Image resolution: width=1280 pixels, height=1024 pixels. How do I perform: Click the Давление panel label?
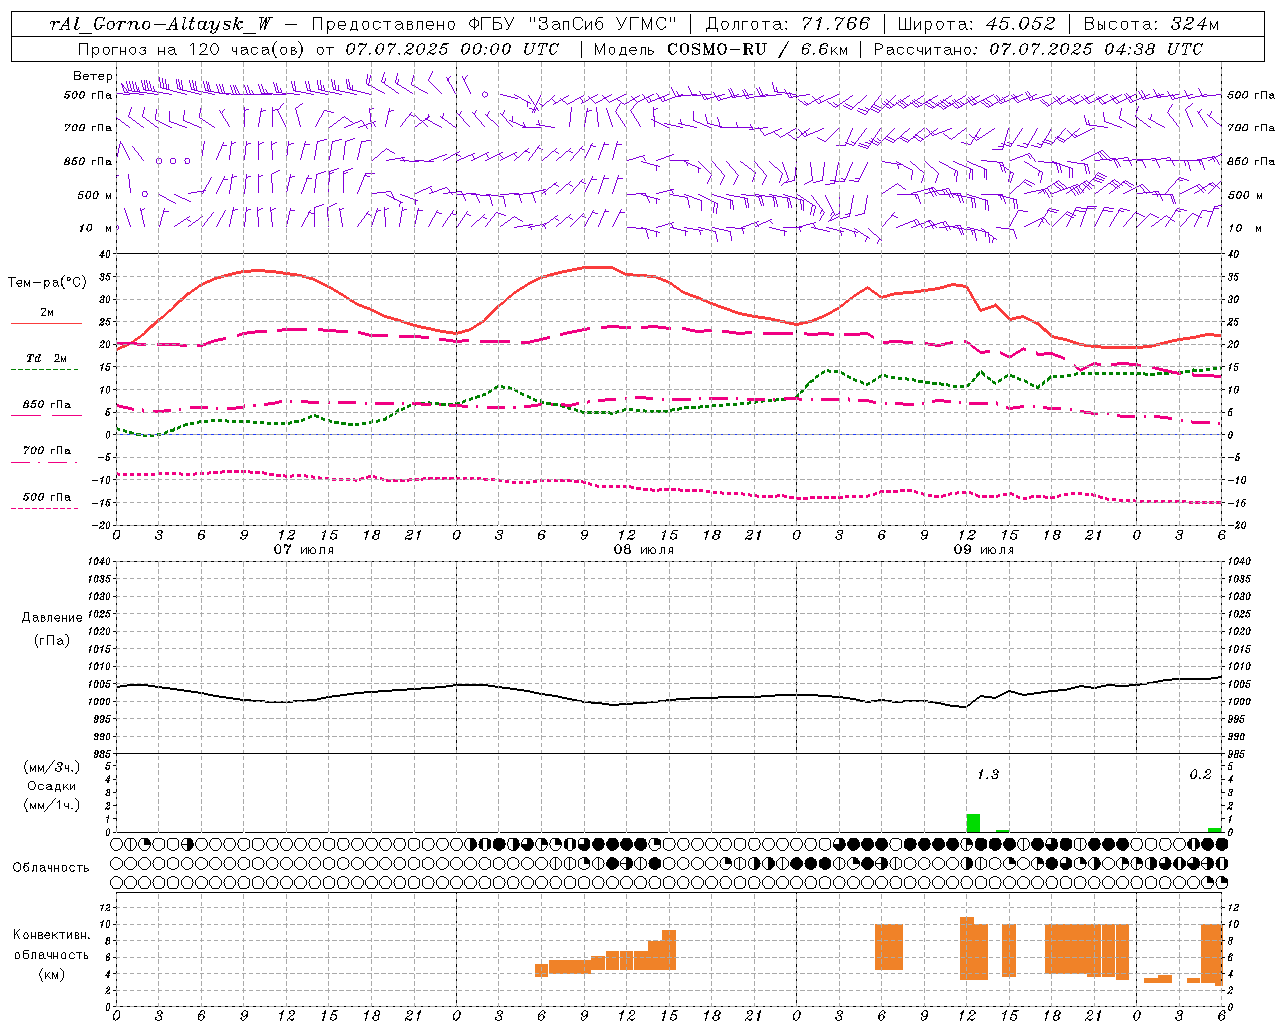(52, 618)
